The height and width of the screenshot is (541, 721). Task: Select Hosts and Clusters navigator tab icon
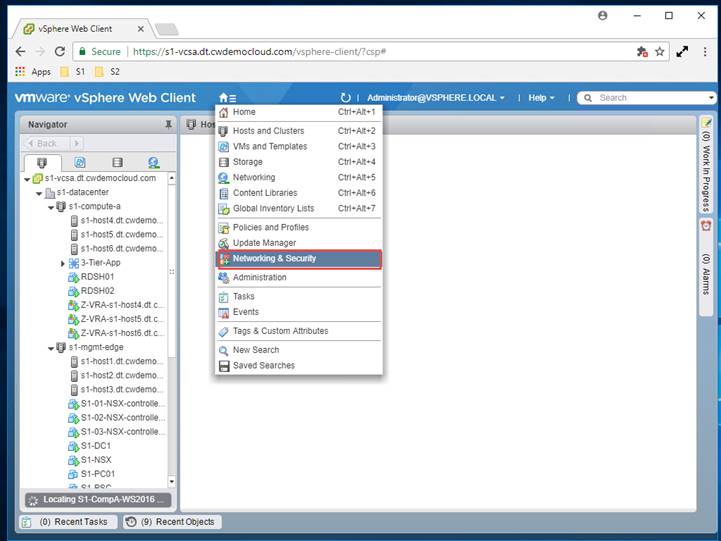click(x=42, y=163)
